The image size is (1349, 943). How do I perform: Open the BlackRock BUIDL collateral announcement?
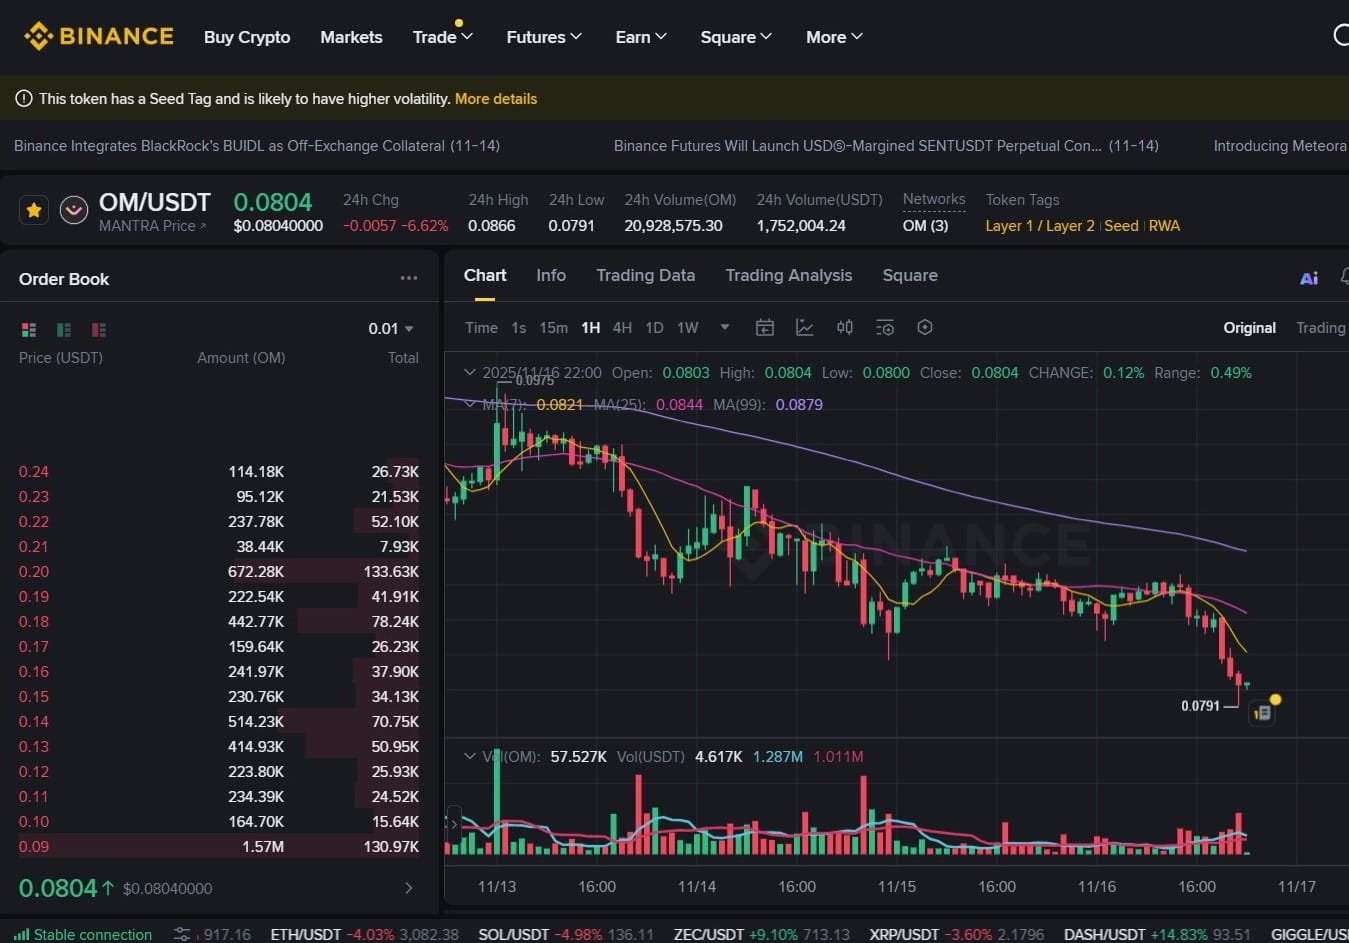click(257, 145)
